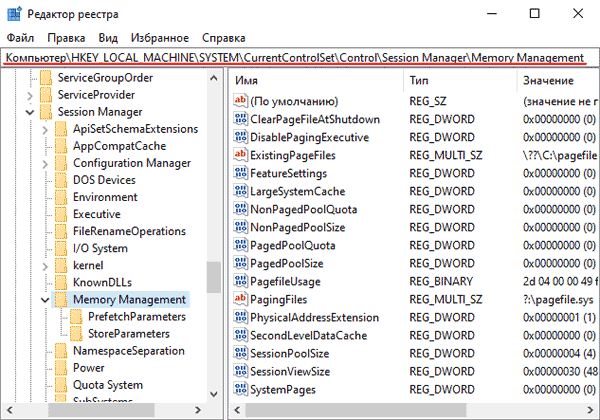This screenshot has height=420, width=600.
Task: Click tree pane horizontal scroll left arrow
Action: [10, 410]
